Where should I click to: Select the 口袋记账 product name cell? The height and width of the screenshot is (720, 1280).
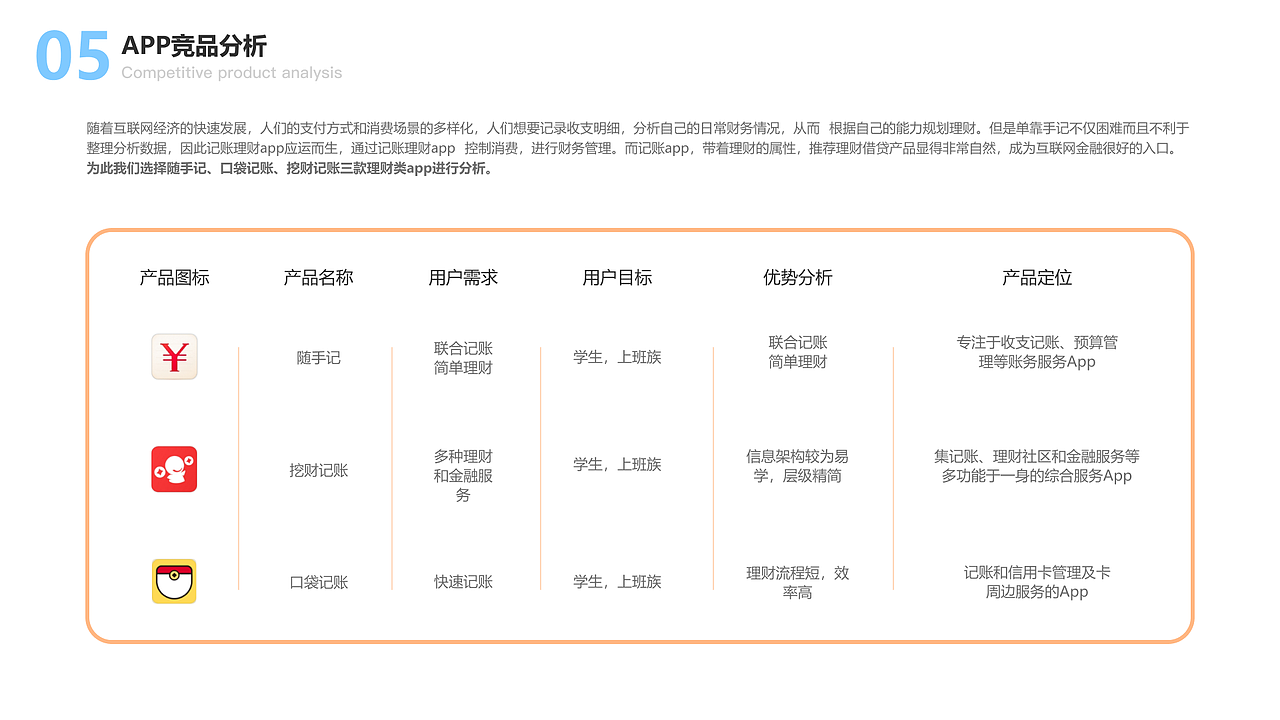coord(317,582)
